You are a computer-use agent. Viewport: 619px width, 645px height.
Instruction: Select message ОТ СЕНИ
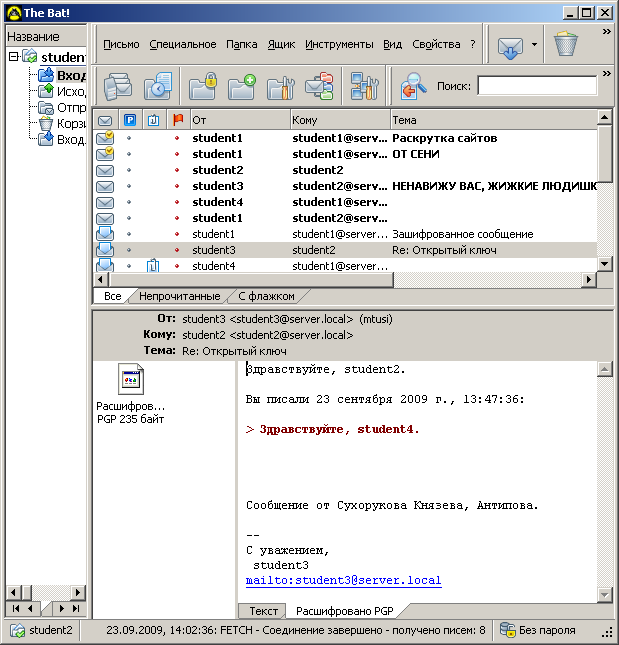point(345,154)
